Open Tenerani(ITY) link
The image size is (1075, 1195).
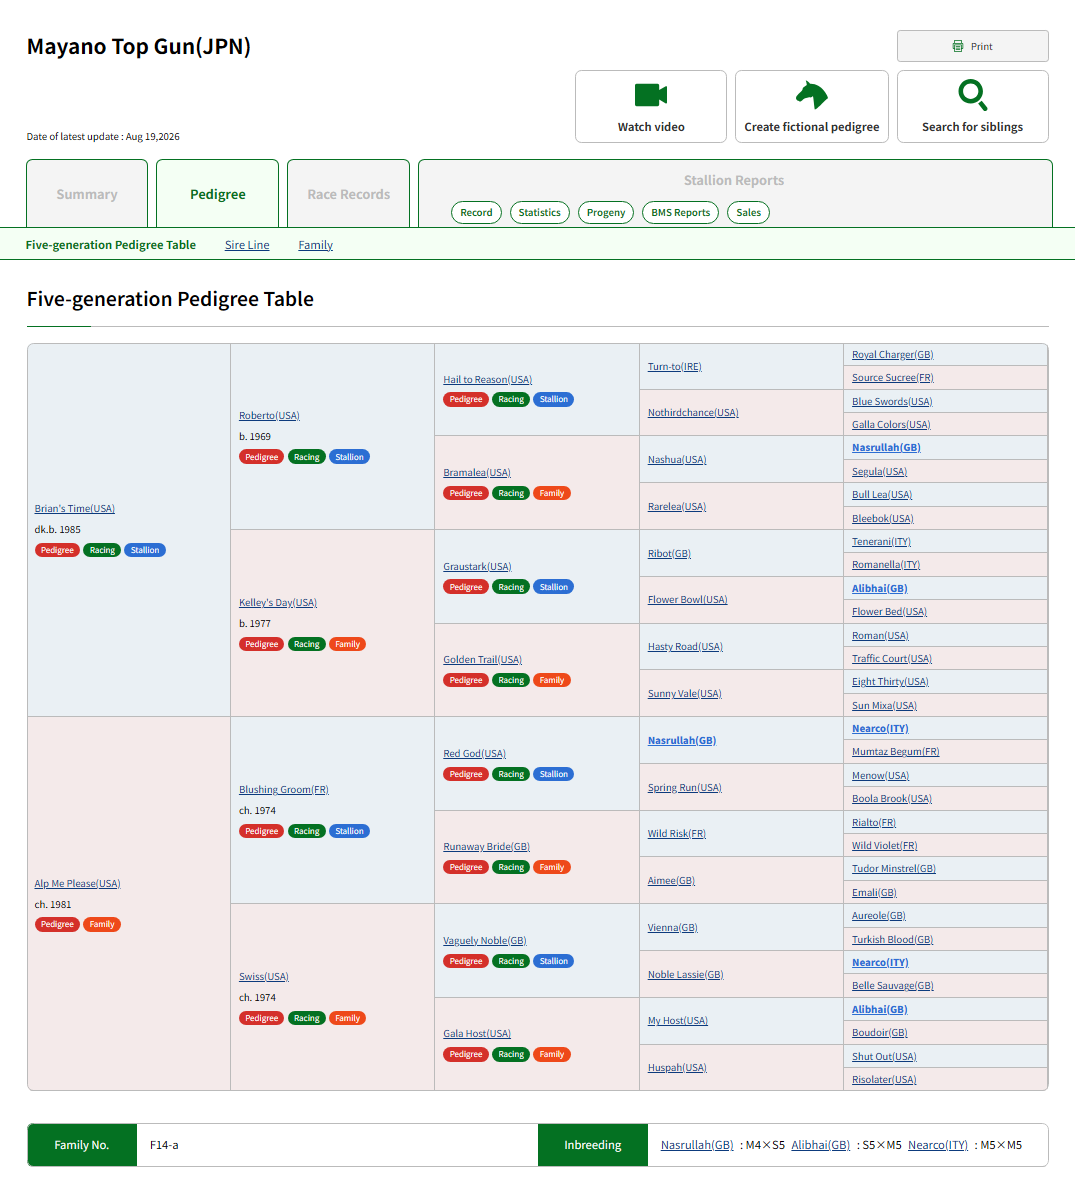(x=881, y=541)
